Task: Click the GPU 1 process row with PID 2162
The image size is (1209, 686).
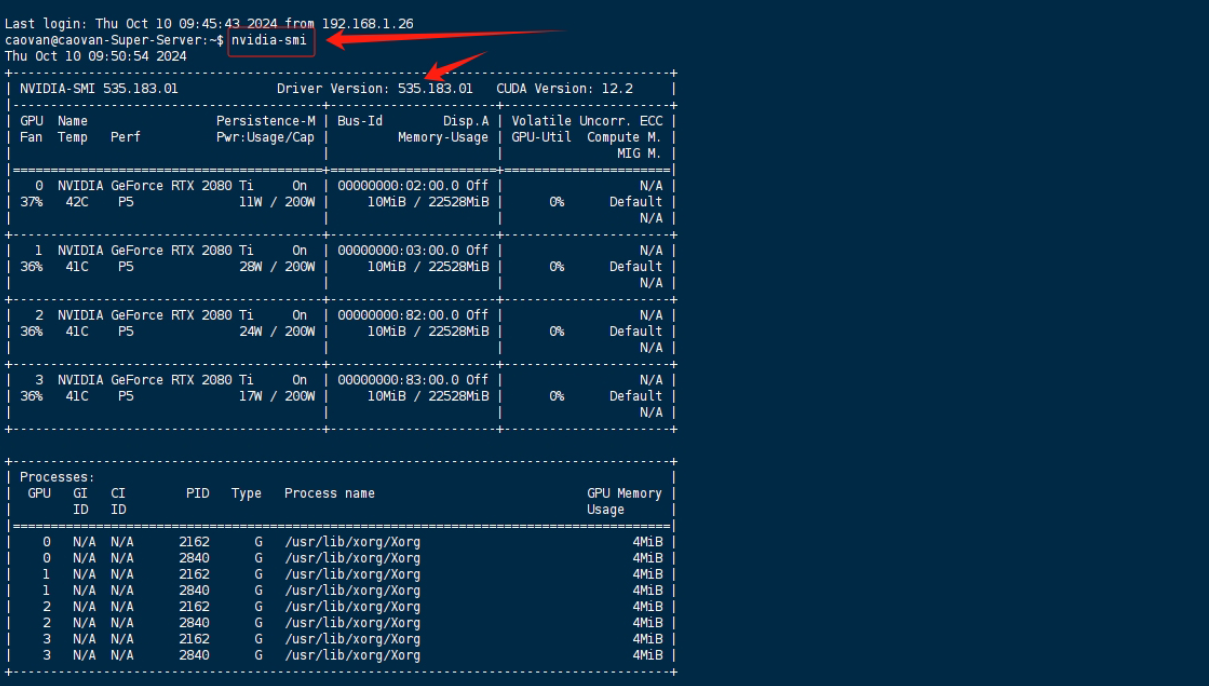Action: [341, 574]
